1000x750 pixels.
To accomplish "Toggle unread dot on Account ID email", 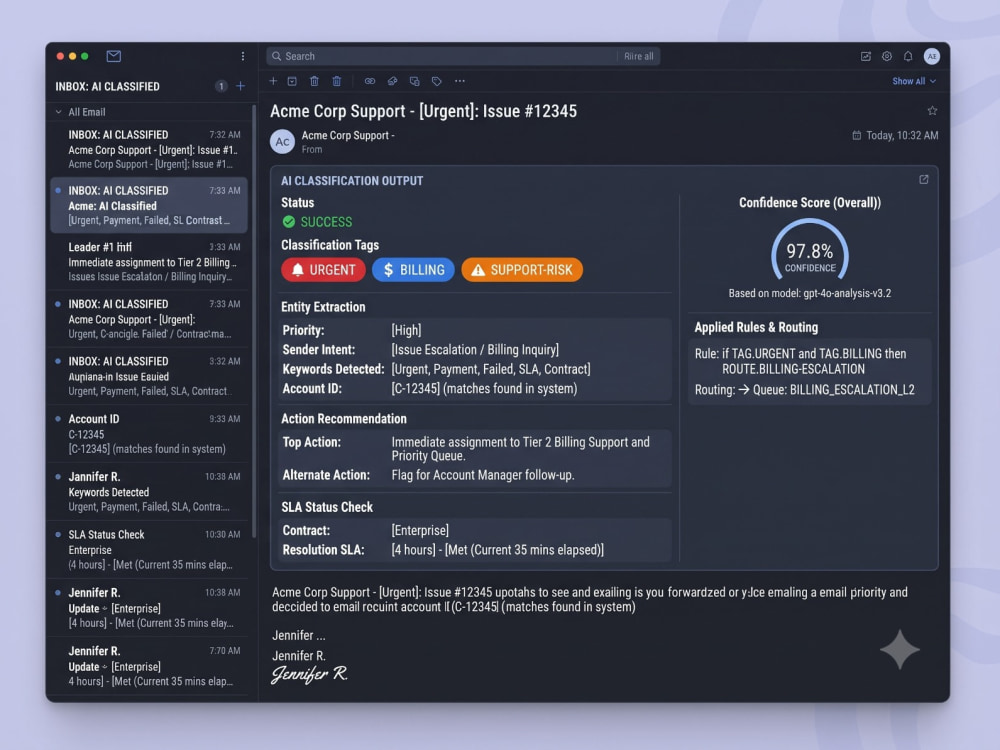I will point(58,419).
